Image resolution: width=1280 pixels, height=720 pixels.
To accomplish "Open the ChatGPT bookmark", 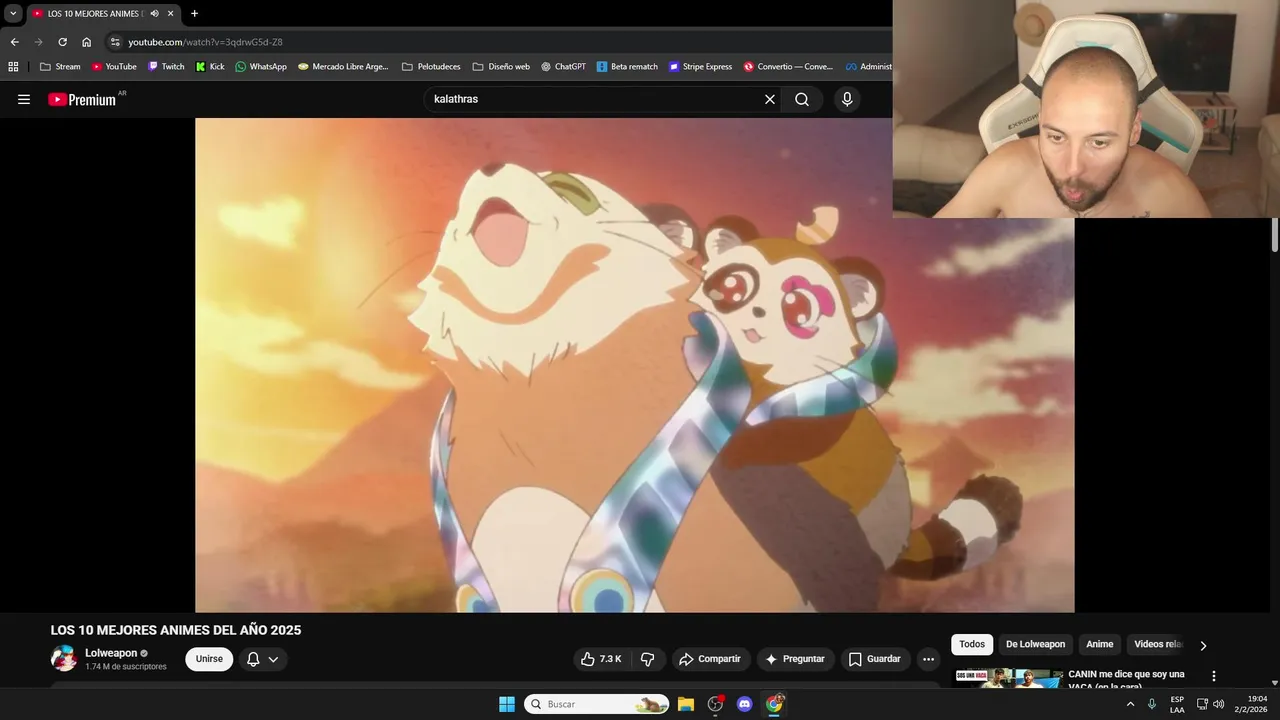I will (x=563, y=67).
